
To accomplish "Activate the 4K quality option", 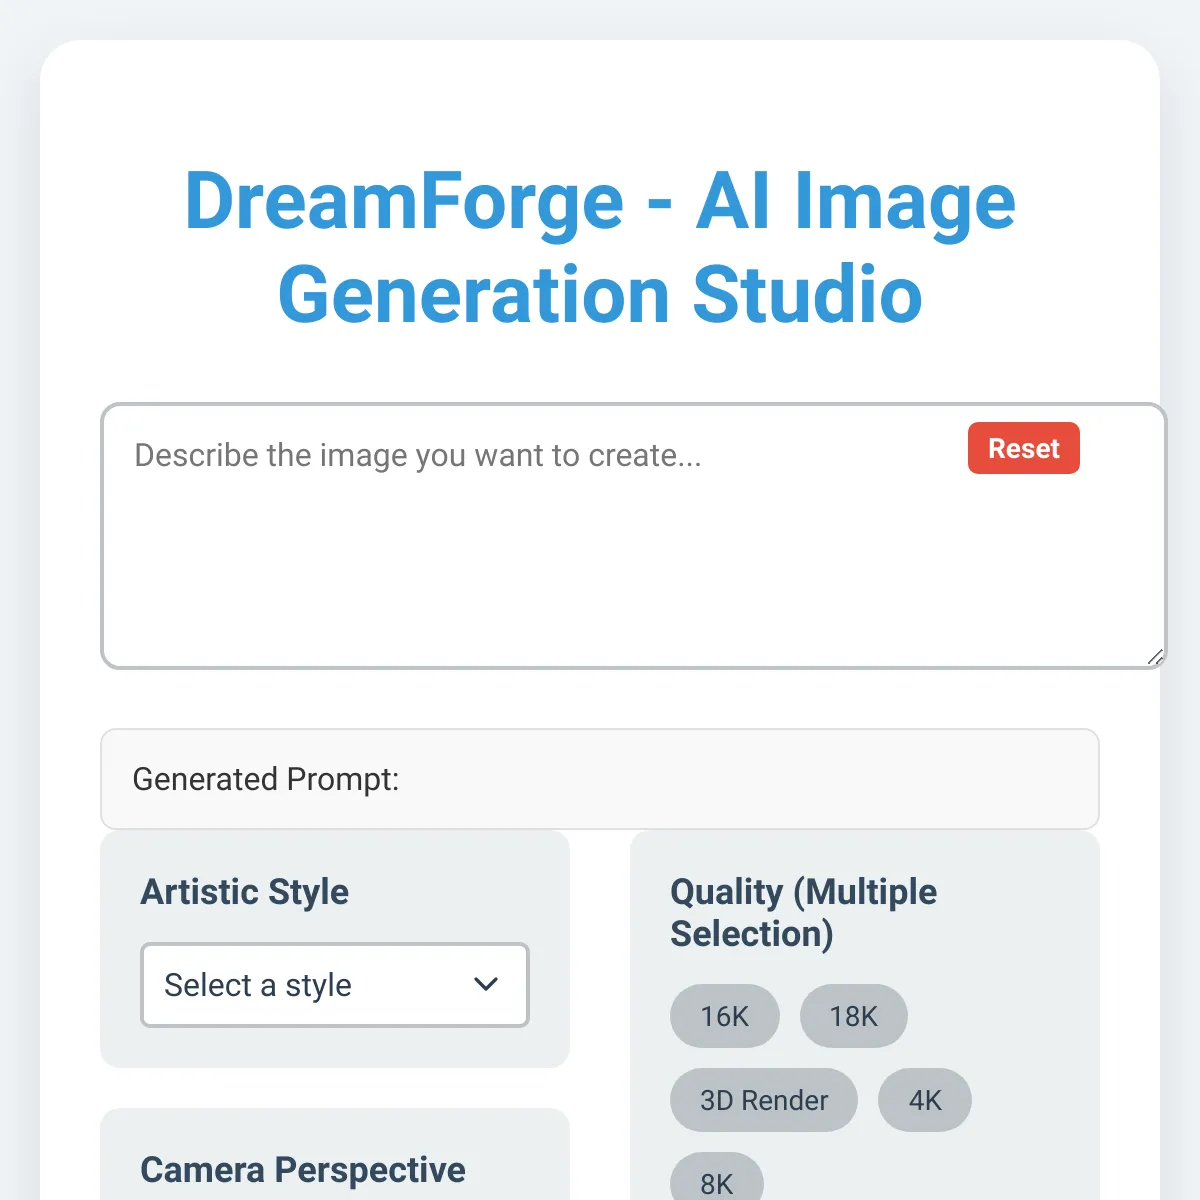I will [x=924, y=1100].
